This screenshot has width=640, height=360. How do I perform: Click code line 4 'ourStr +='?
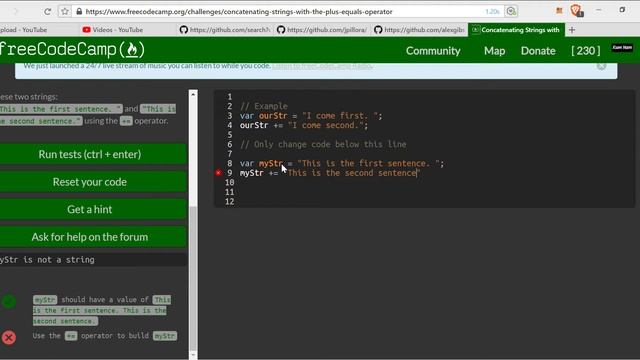[304, 125]
